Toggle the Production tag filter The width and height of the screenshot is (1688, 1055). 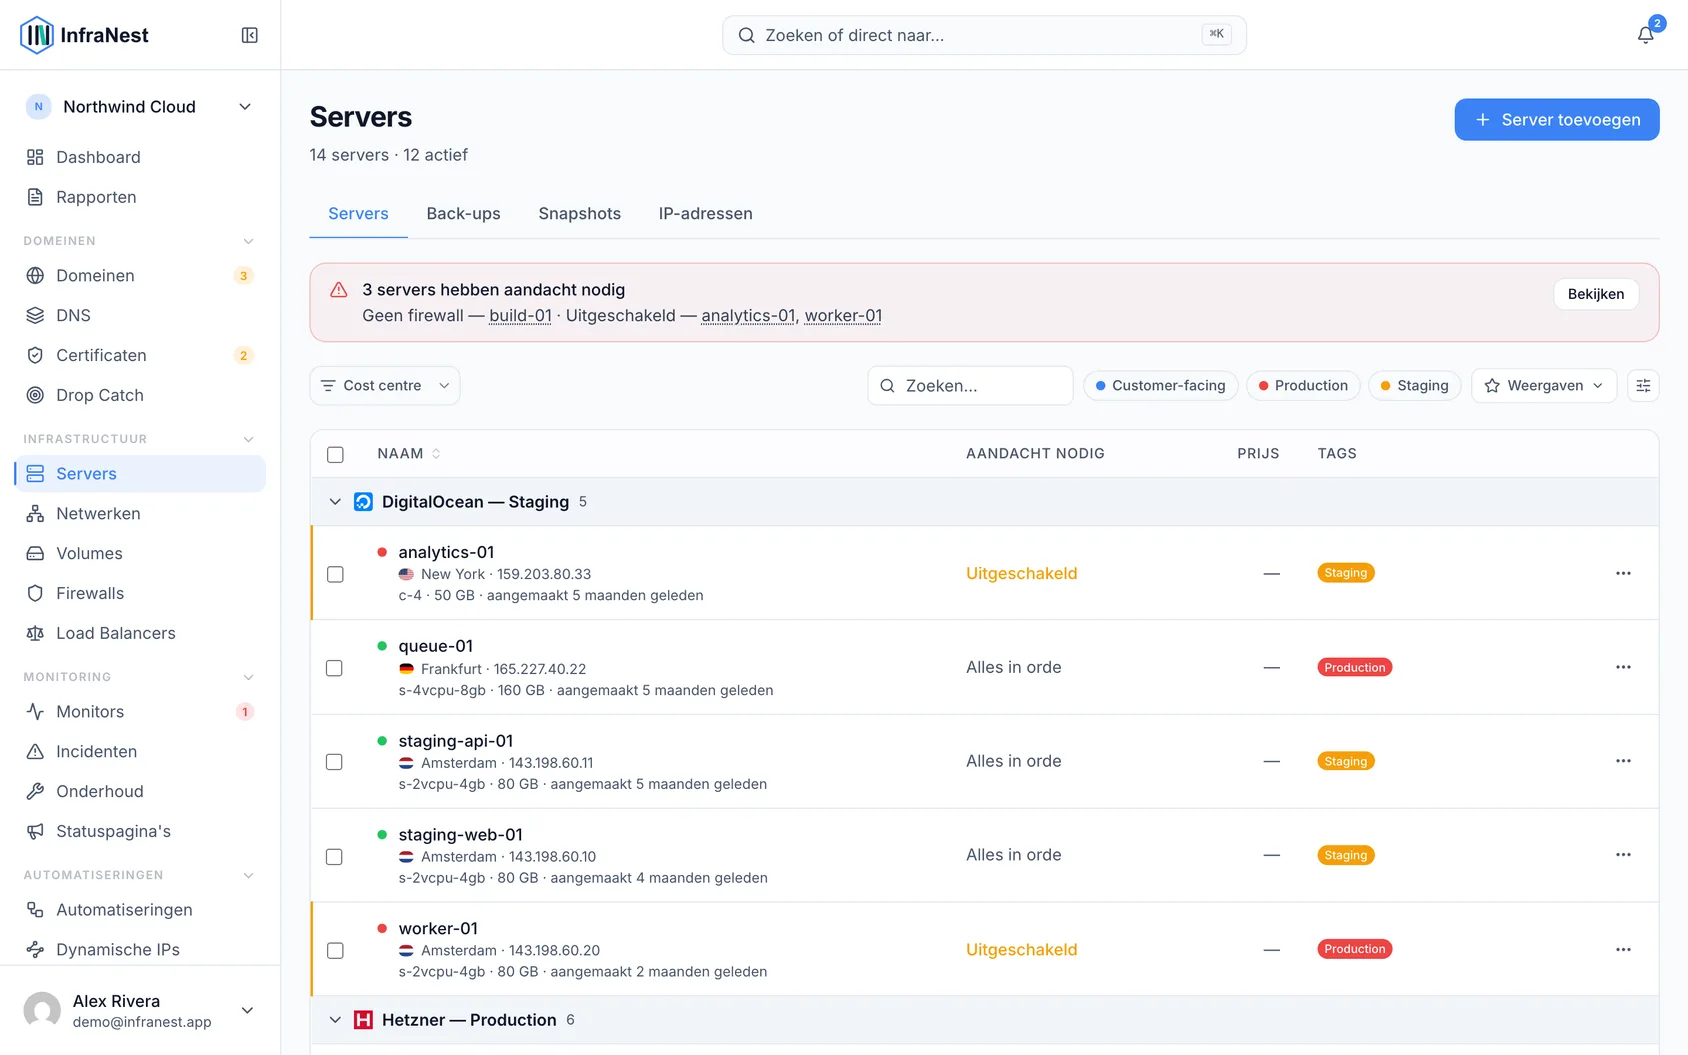coord(1303,386)
